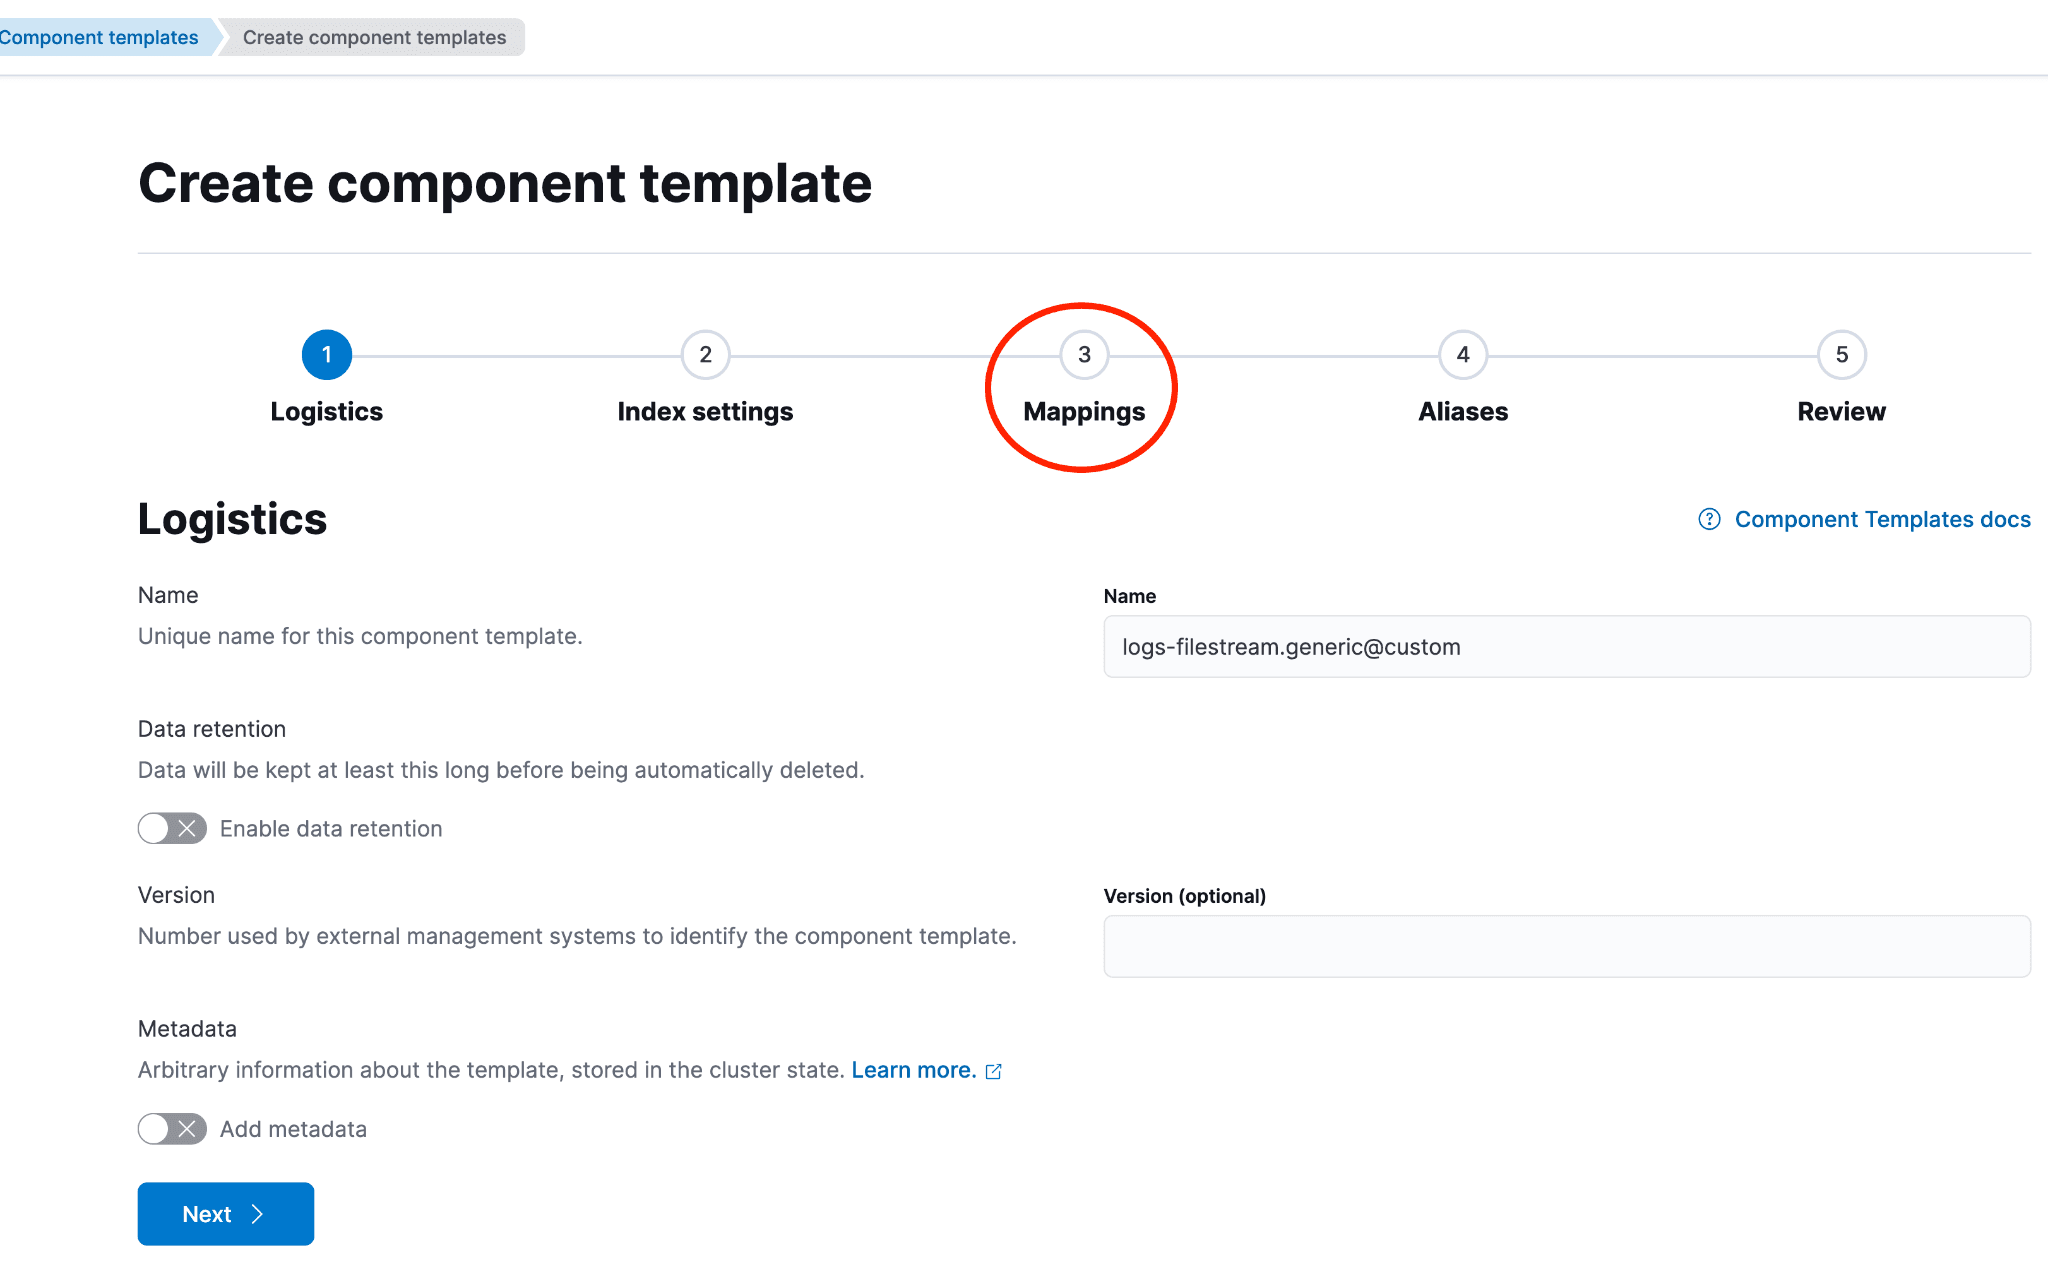
Task: Click step 5 circle icon
Action: click(1841, 355)
